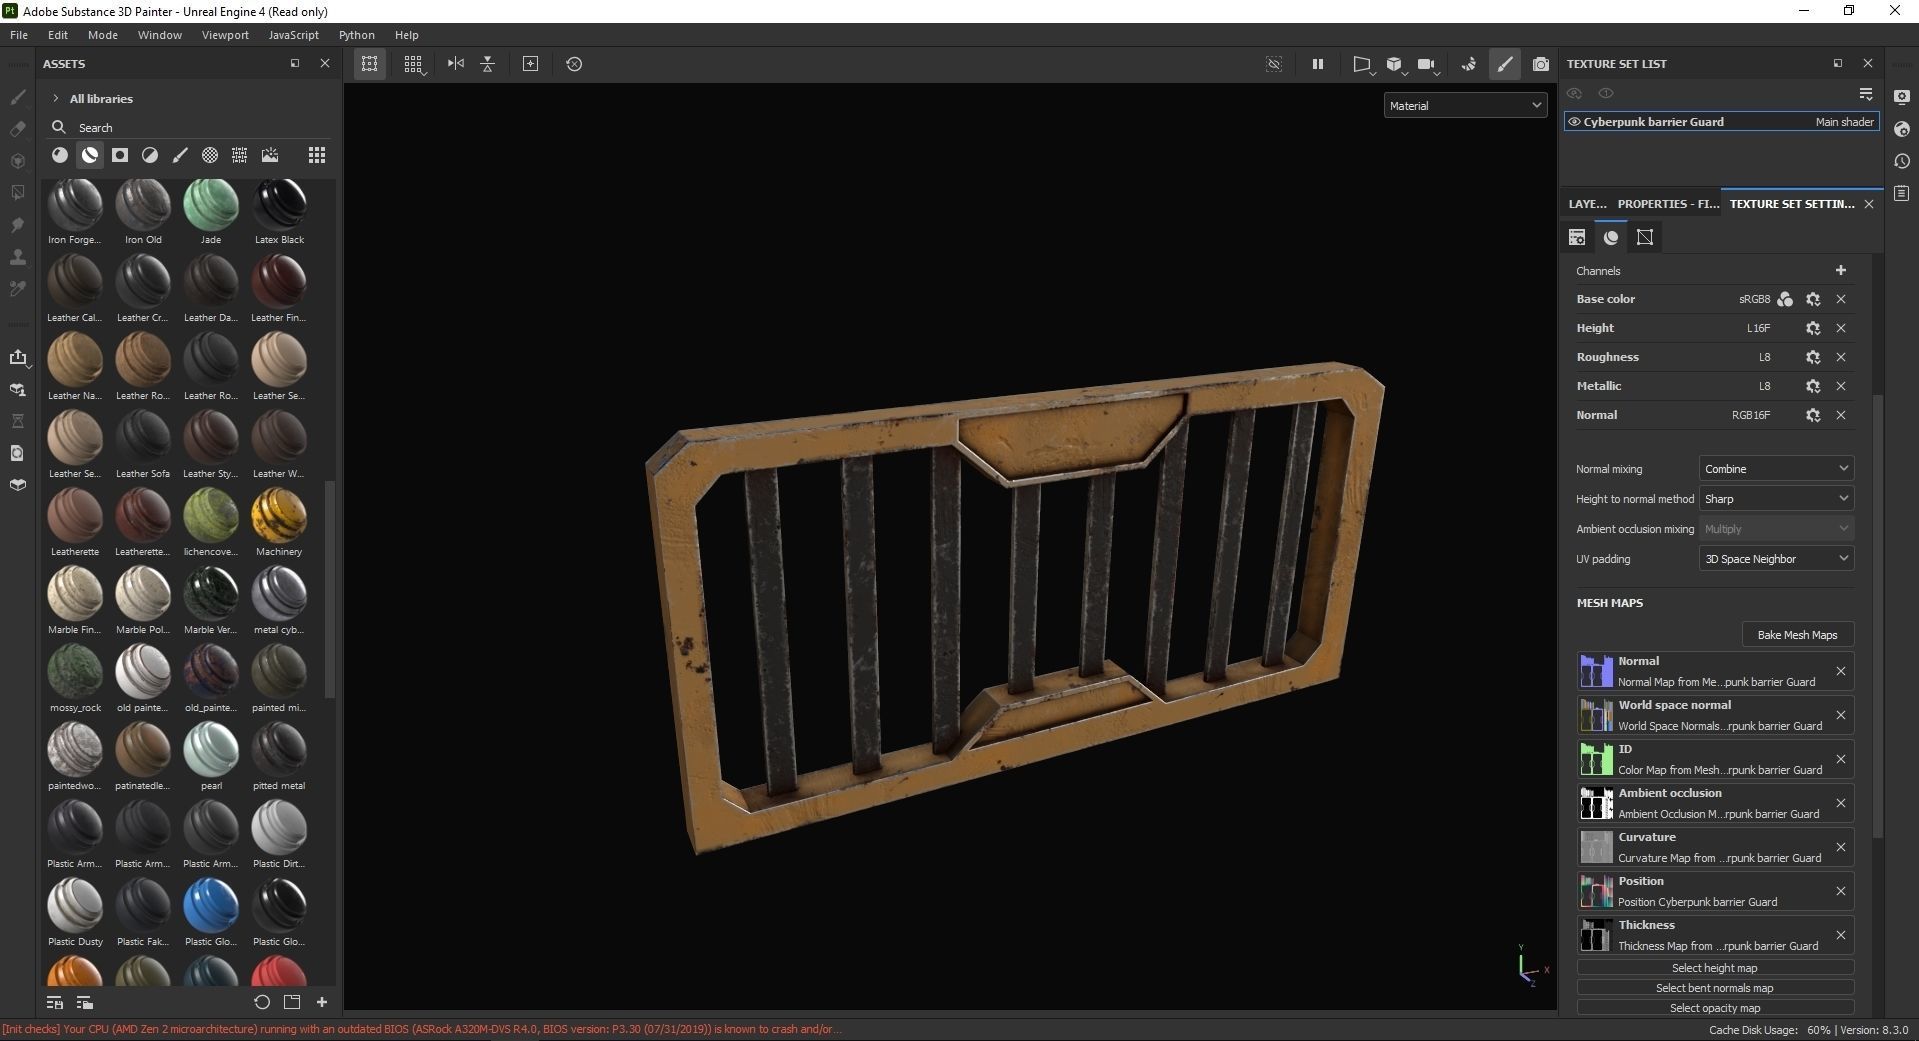The image size is (1919, 1041).
Task: Open the File menu
Action: 19,35
